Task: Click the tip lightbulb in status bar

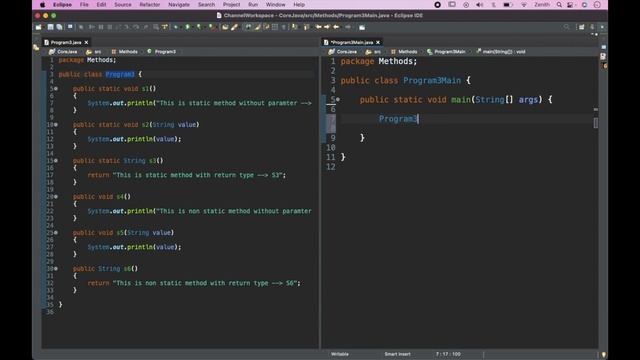Action: (x=604, y=355)
